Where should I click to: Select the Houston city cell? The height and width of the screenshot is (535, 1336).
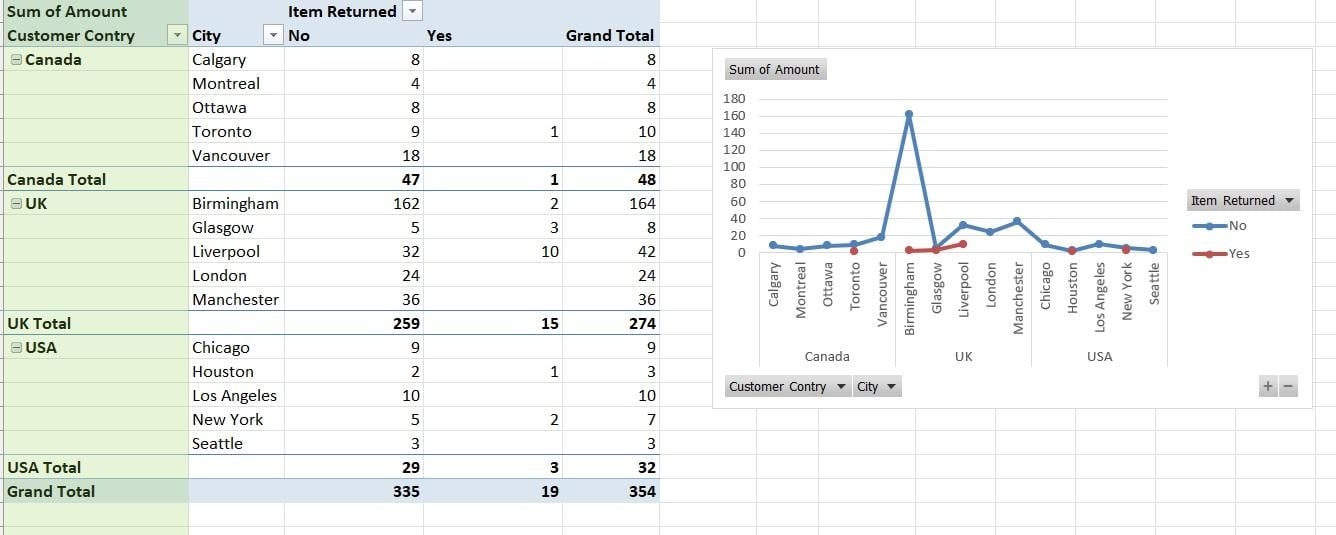(x=236, y=372)
